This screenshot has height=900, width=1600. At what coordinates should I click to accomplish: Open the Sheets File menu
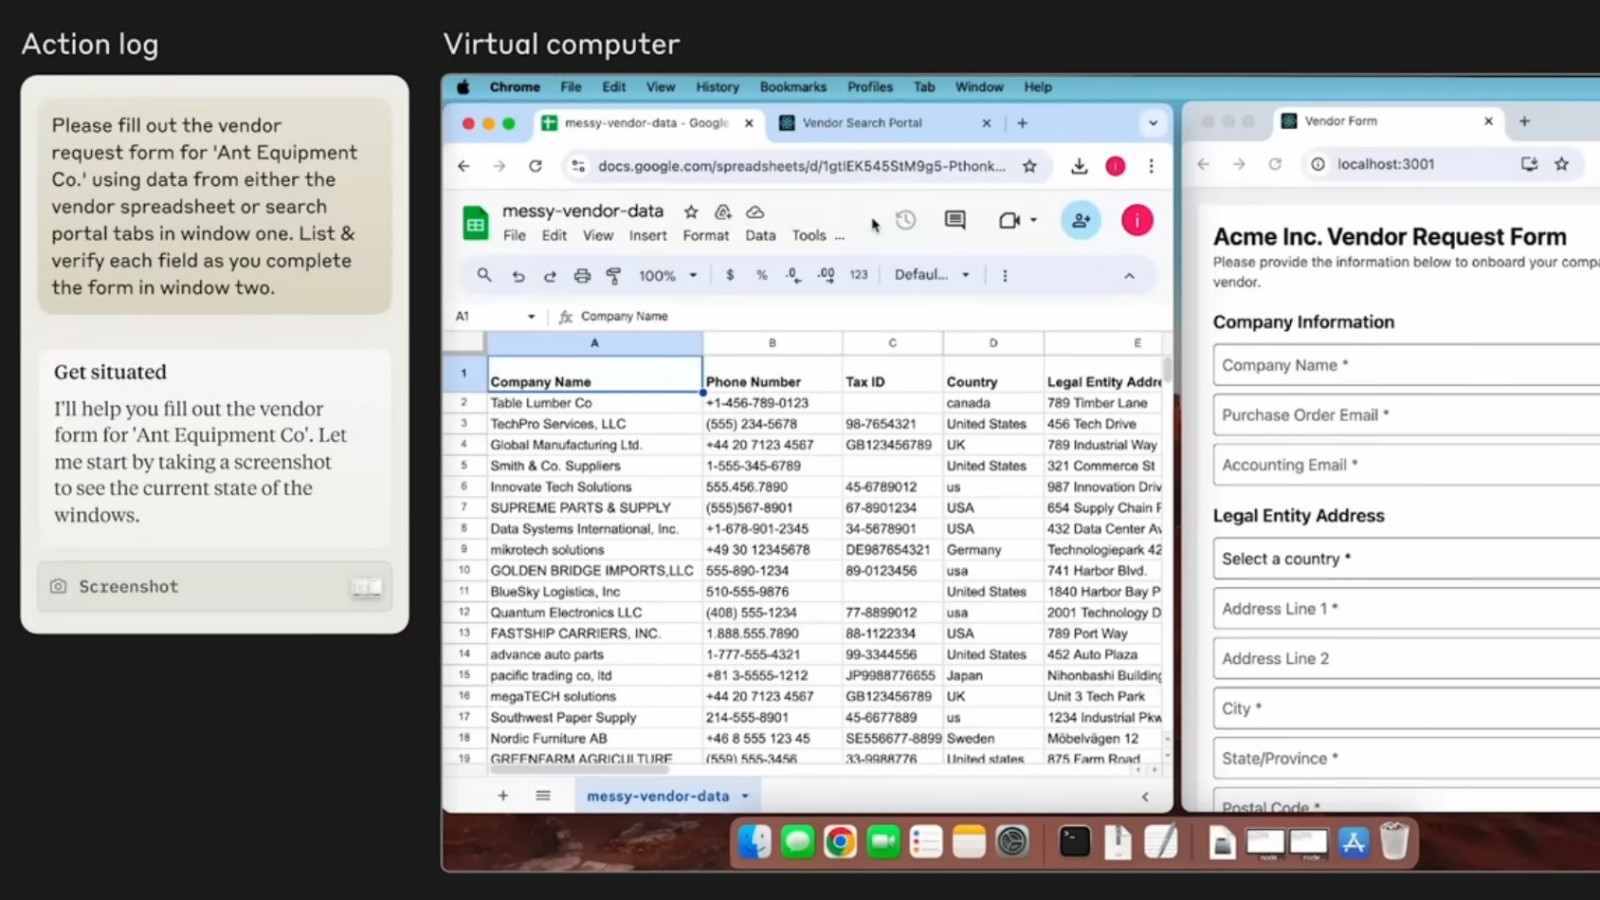[x=514, y=236]
